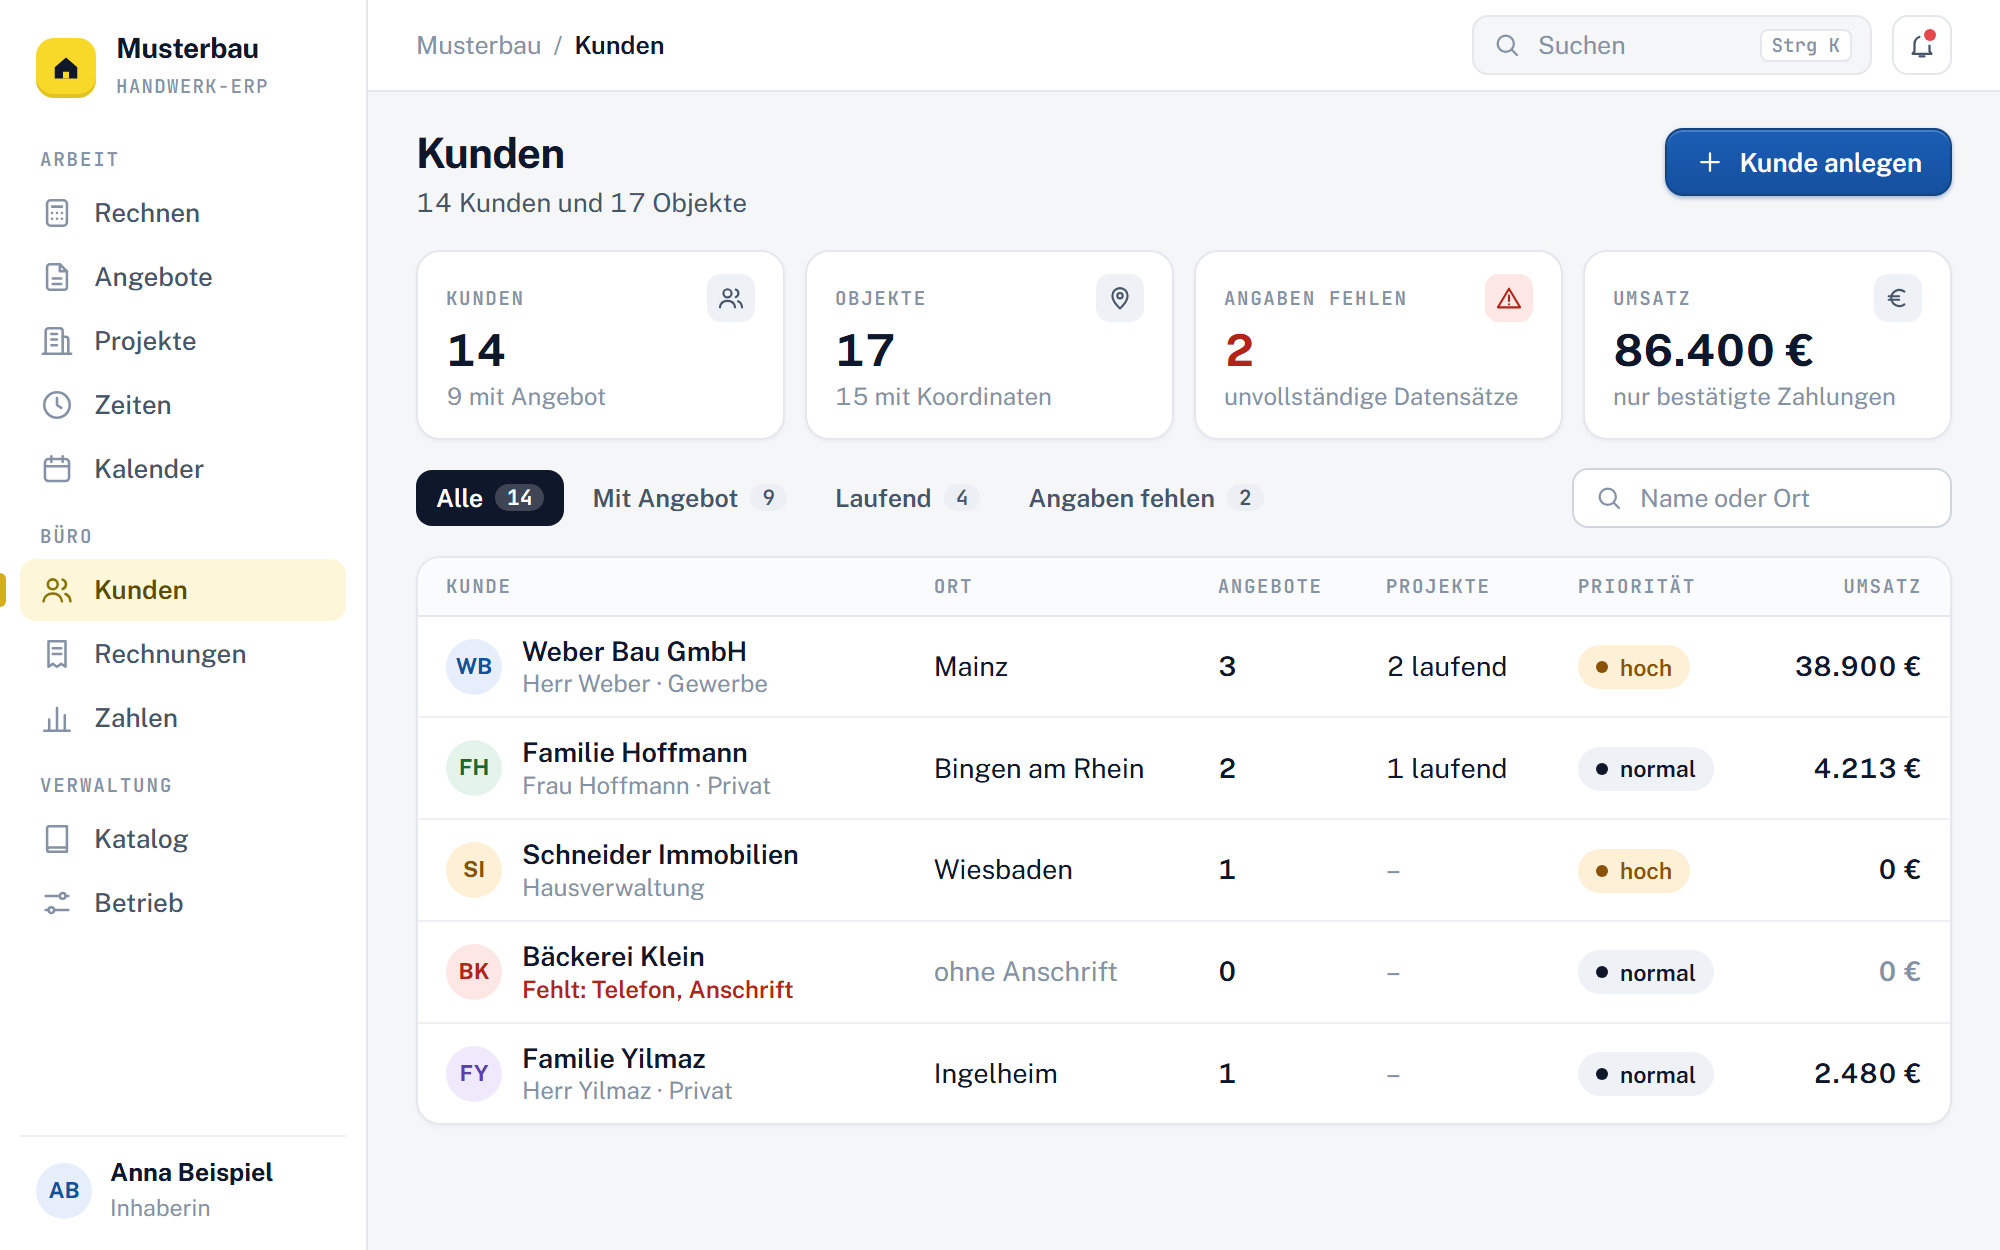Click the 38.900 € Umsatz value
2000x1250 pixels.
coord(1857,667)
